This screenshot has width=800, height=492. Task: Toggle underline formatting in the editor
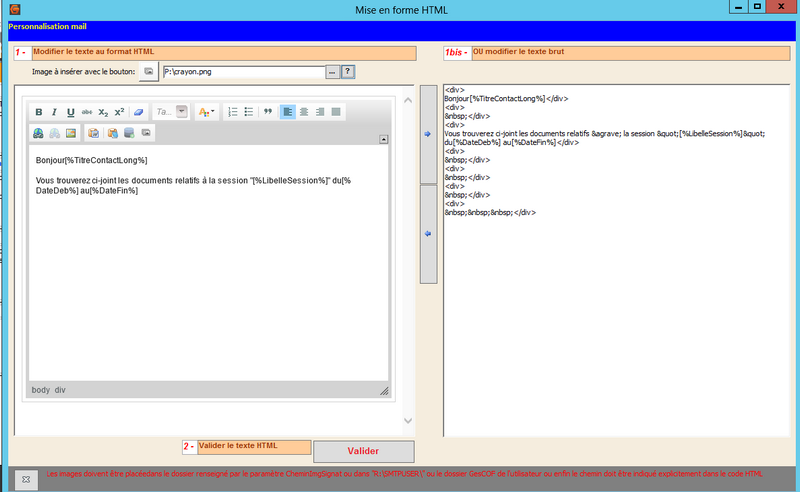tap(71, 112)
